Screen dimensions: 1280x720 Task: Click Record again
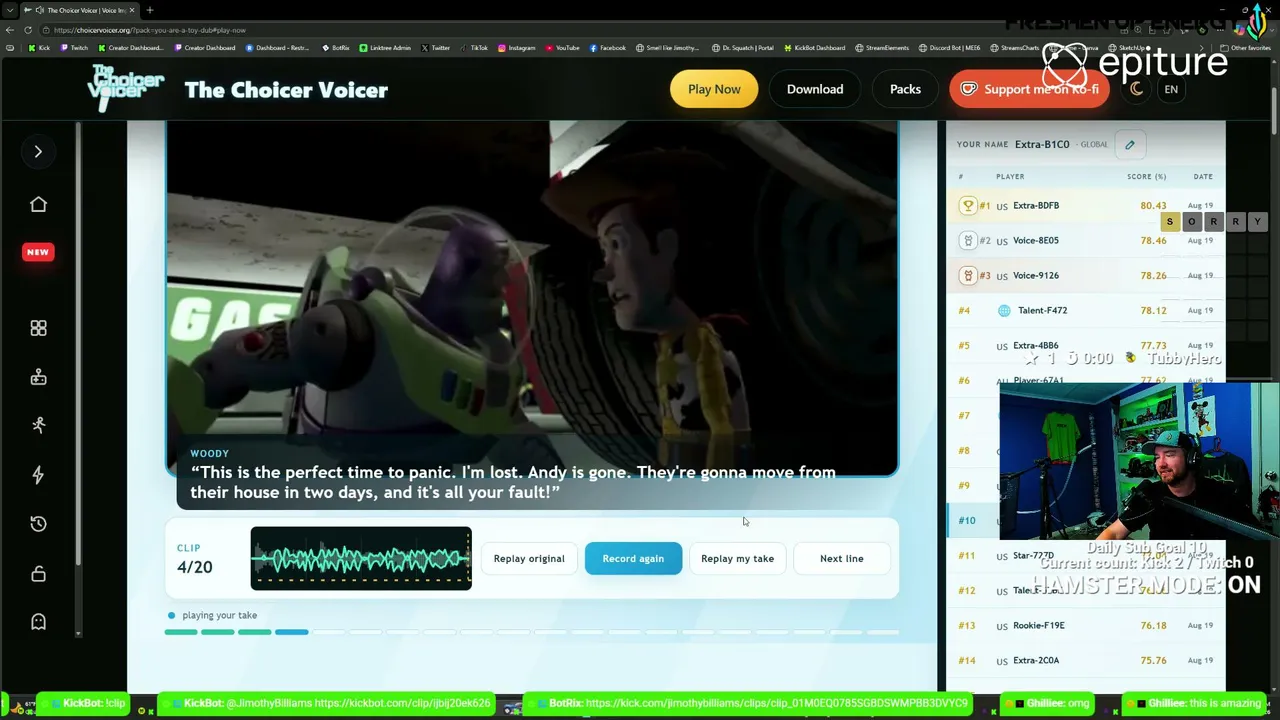pyautogui.click(x=633, y=559)
